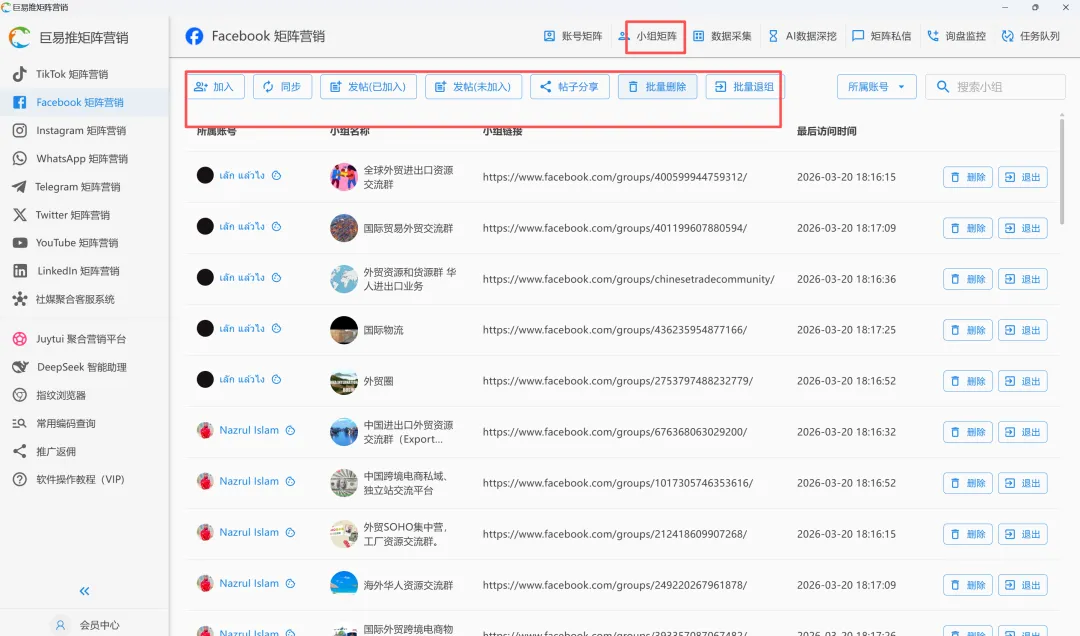Image resolution: width=1080 pixels, height=636 pixels.
Task: Open WhatsApp 矩阵营销 in the sidebar
Action: pos(83,158)
